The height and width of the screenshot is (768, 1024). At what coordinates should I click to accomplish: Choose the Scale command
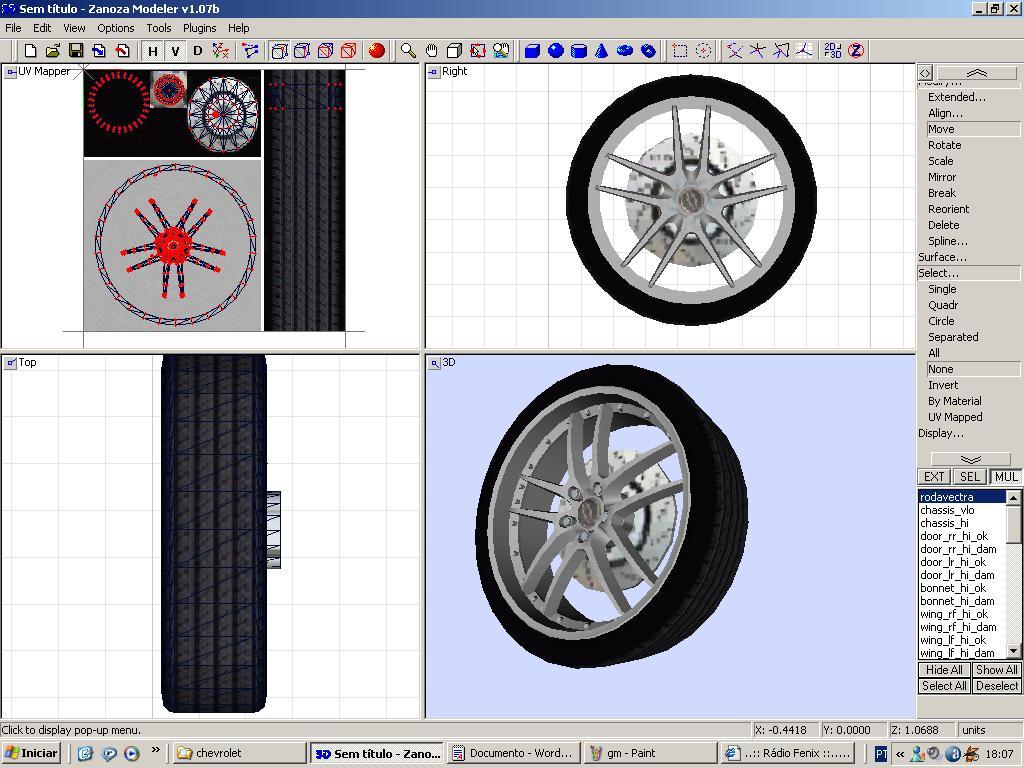940,161
